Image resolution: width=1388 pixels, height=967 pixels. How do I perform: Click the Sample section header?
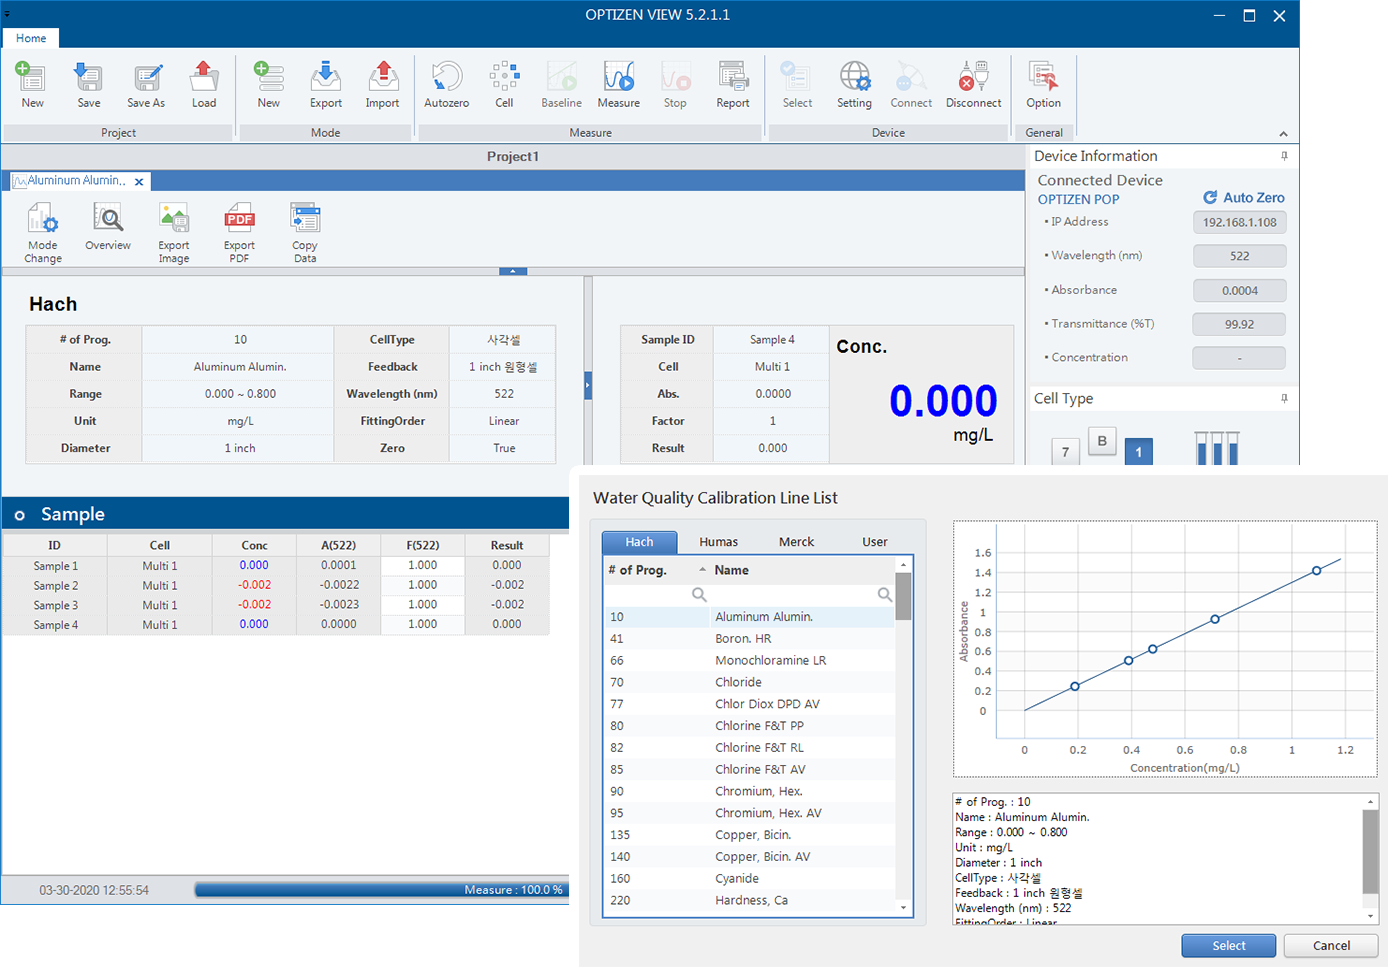(285, 514)
